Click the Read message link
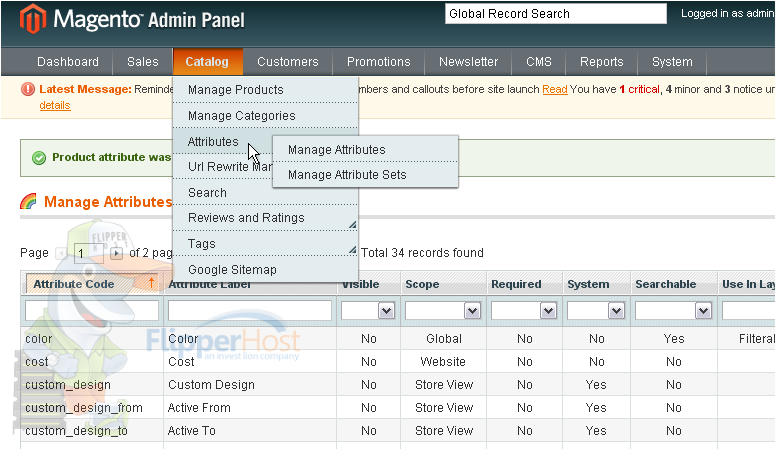The height and width of the screenshot is (450, 776). [555, 89]
